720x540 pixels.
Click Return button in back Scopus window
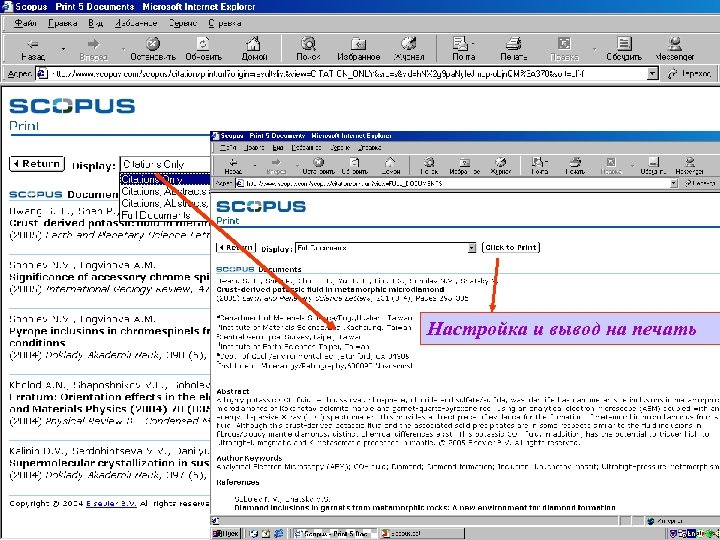37,164
